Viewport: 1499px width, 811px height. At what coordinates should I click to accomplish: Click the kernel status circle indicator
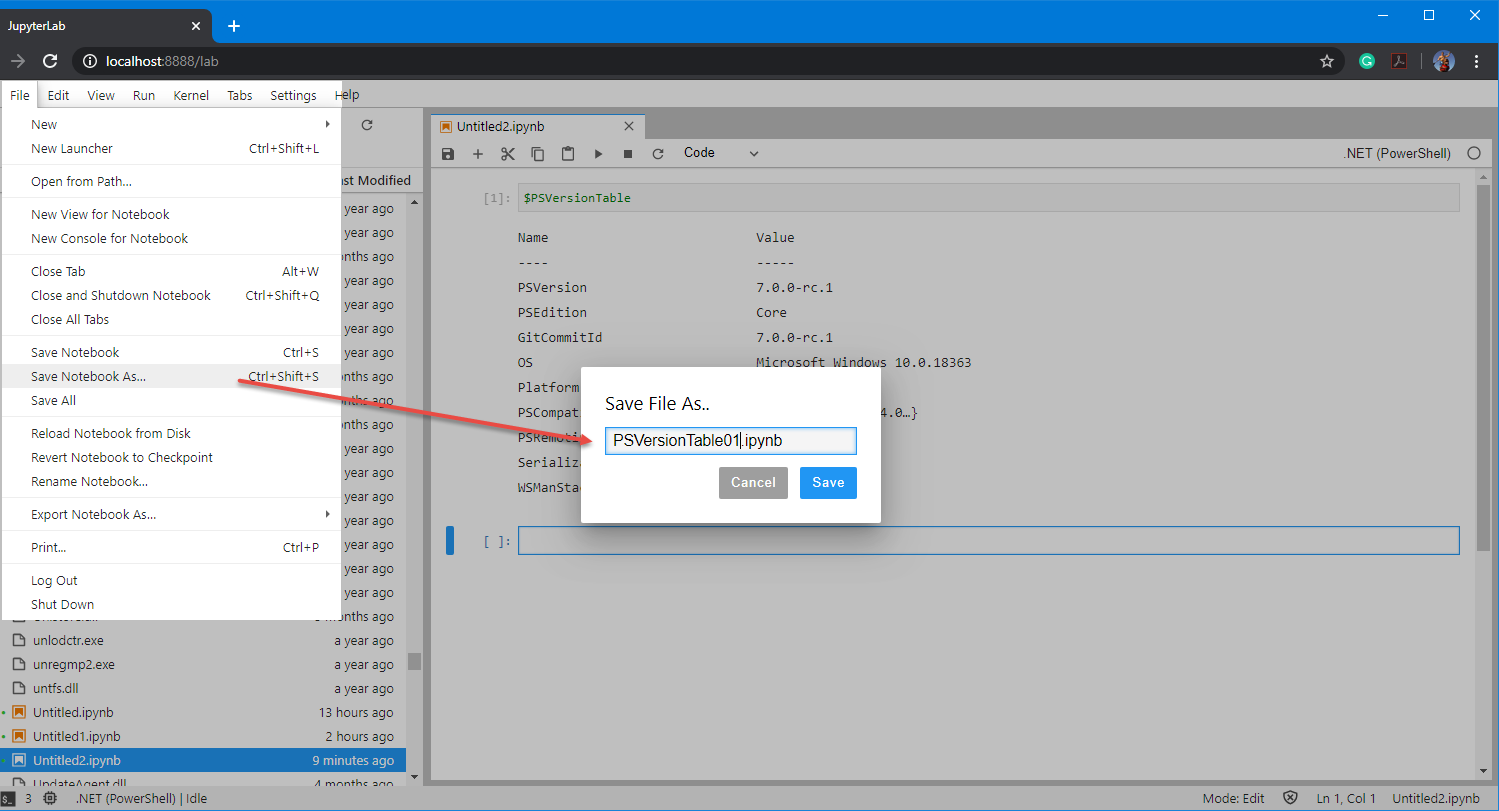pyautogui.click(x=1473, y=154)
